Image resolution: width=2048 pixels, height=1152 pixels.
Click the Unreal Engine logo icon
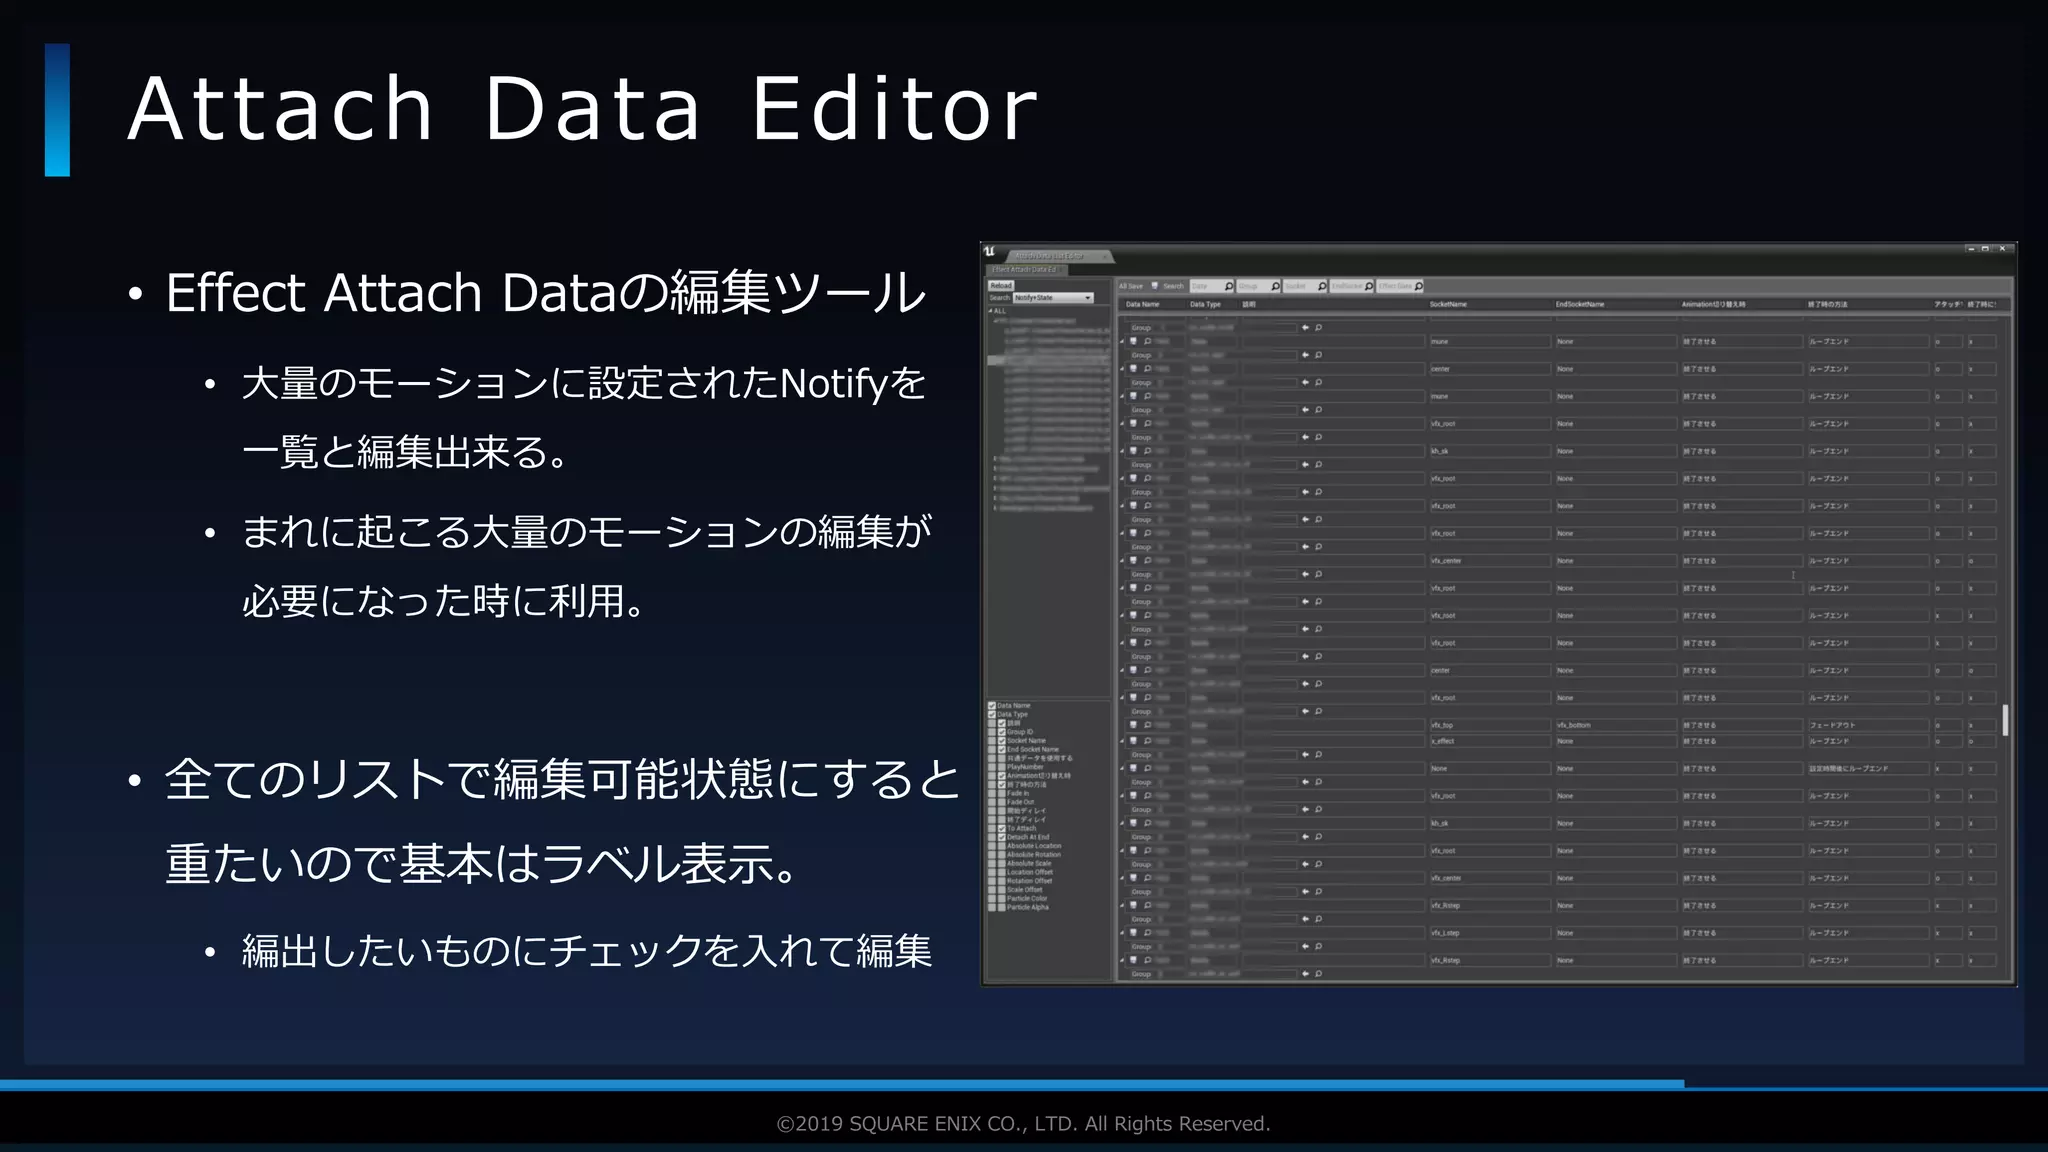(990, 252)
